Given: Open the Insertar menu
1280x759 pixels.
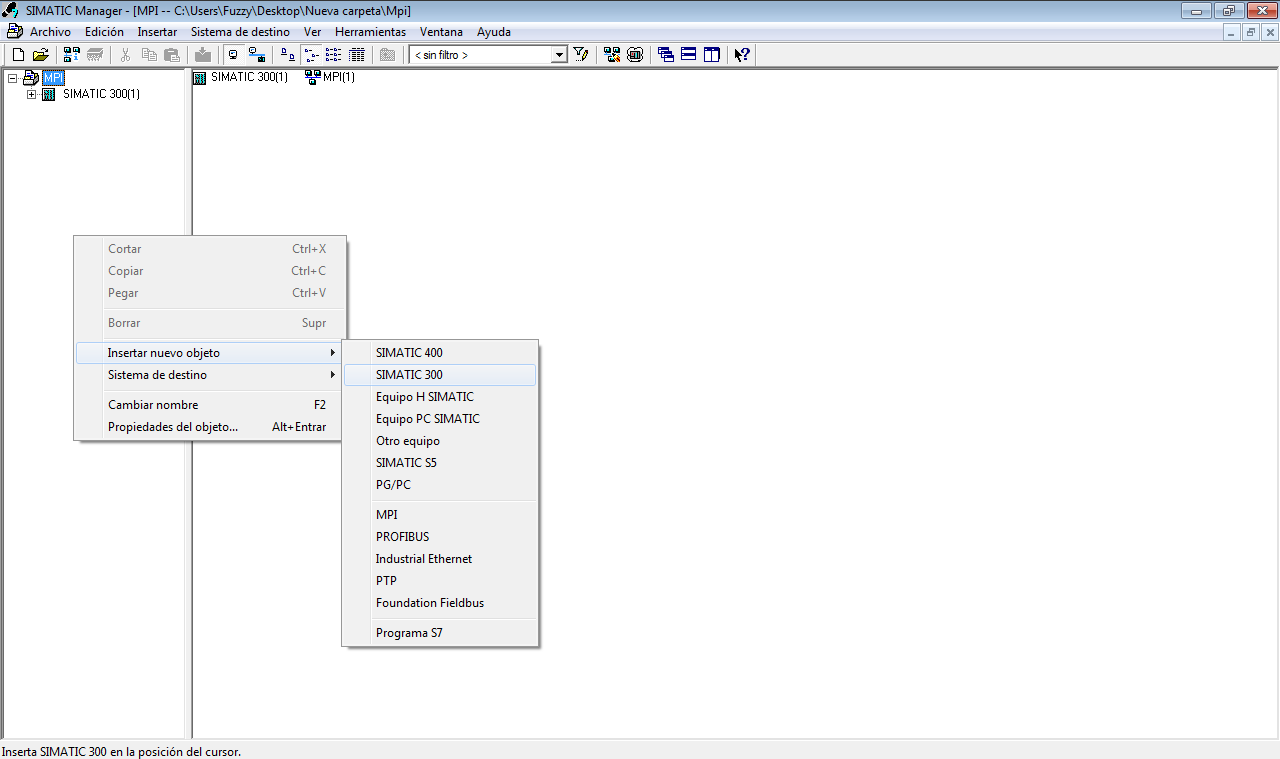Looking at the screenshot, I should tap(157, 32).
